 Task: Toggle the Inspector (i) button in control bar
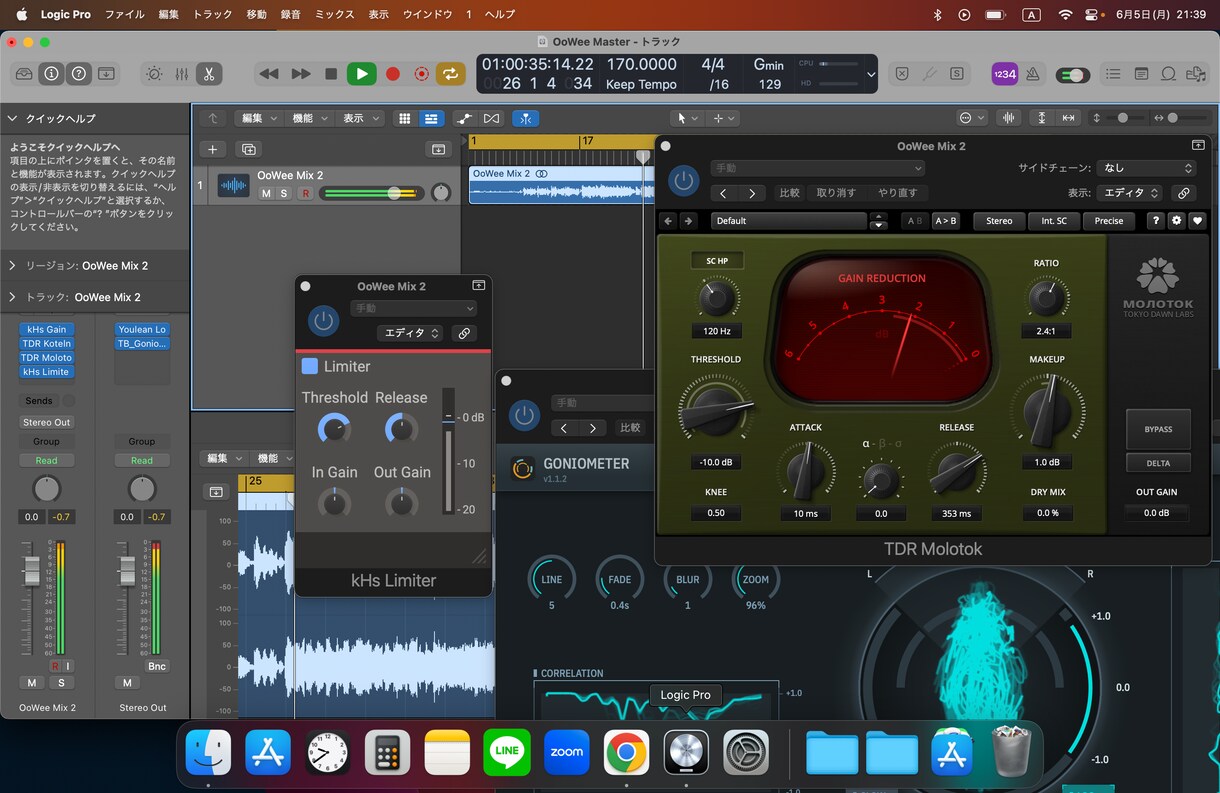coord(51,74)
